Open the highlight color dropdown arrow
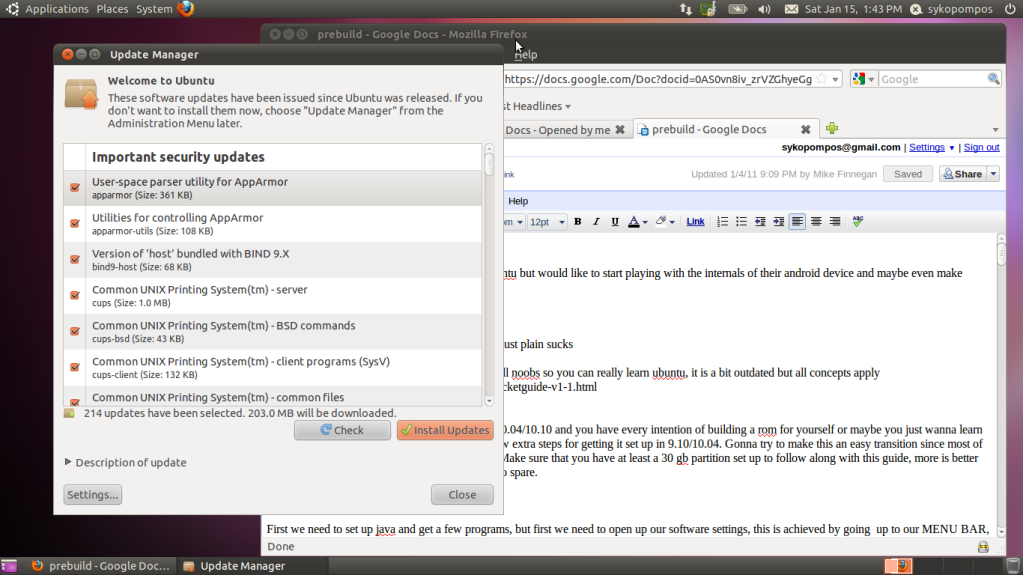Image resolution: width=1023 pixels, height=575 pixels. pos(672,223)
